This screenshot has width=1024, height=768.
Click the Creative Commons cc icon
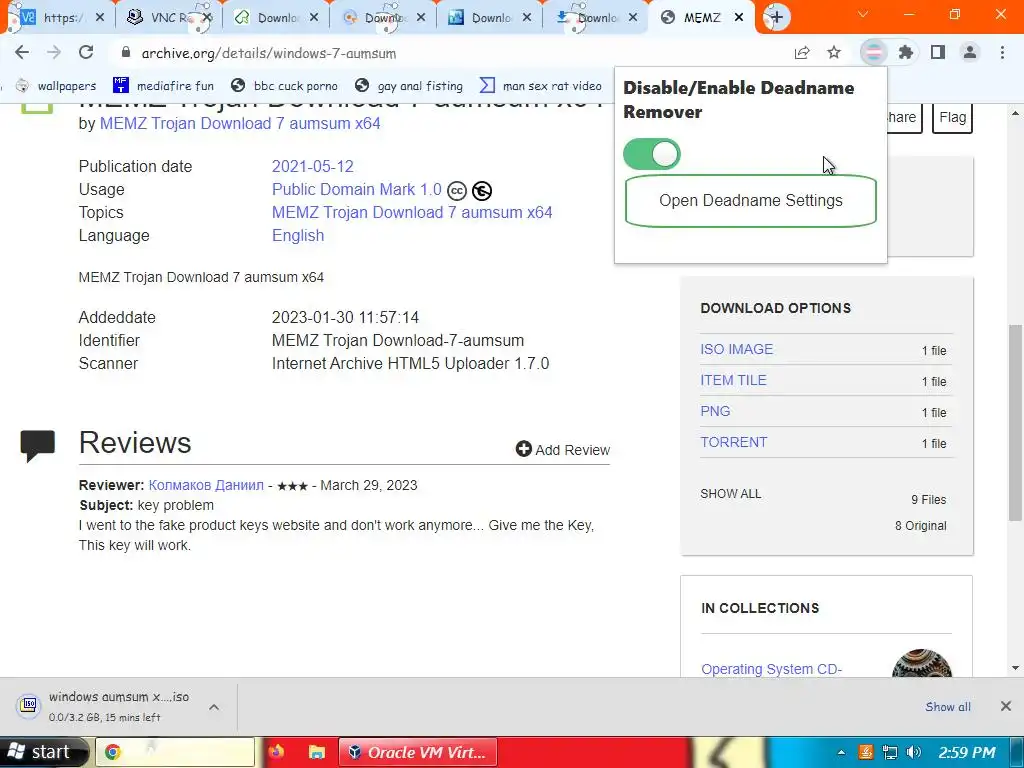(456, 191)
